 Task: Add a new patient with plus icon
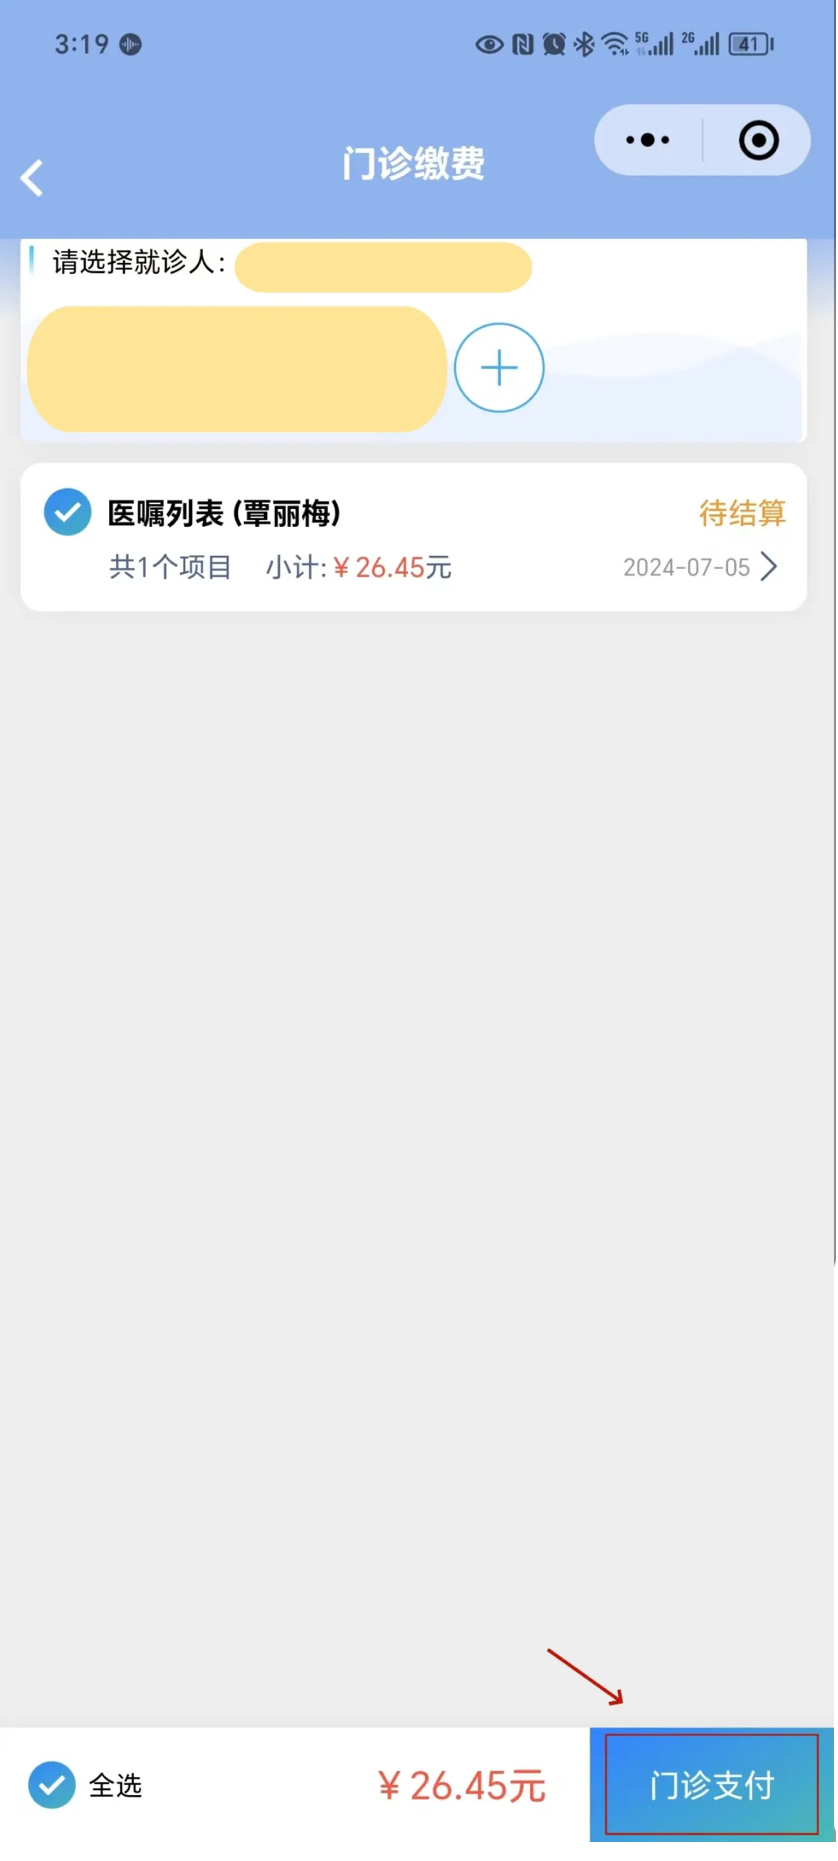point(499,368)
